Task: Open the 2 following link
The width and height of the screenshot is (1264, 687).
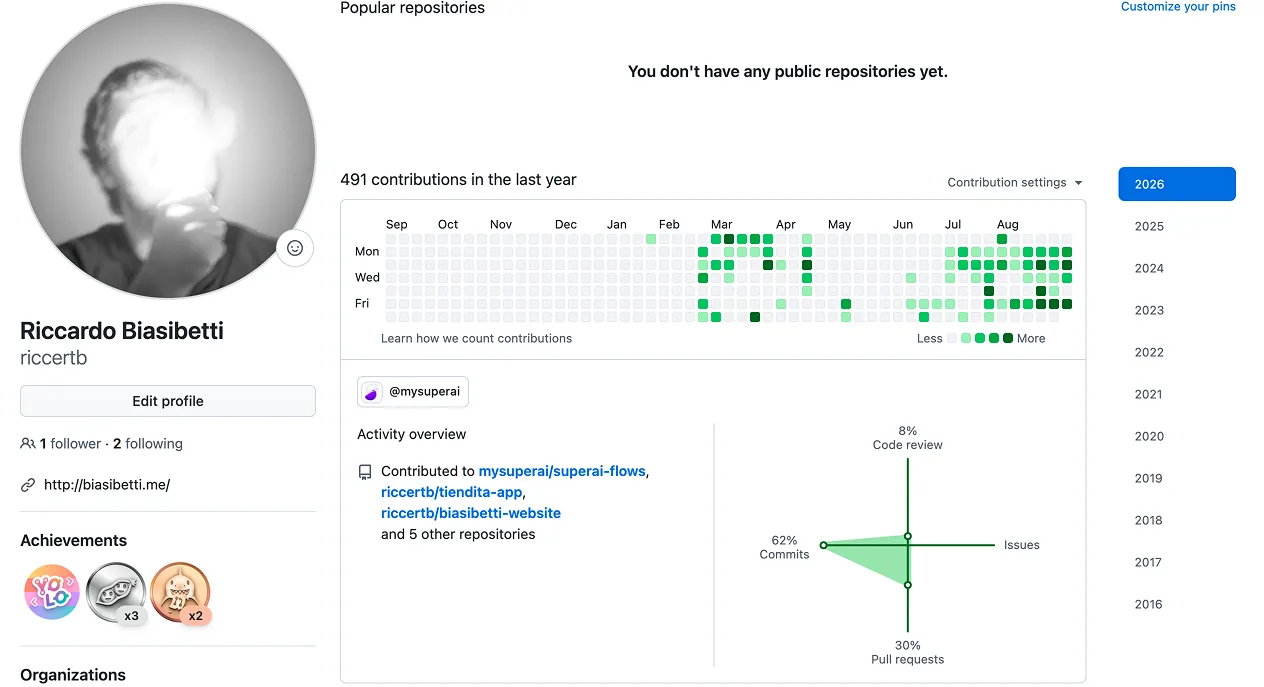Action: click(148, 443)
